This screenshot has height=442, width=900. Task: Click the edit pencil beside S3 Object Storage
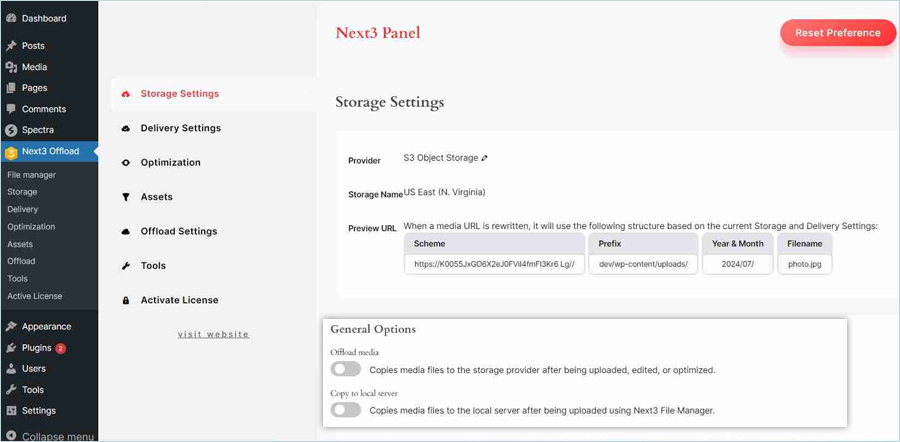[x=485, y=158]
